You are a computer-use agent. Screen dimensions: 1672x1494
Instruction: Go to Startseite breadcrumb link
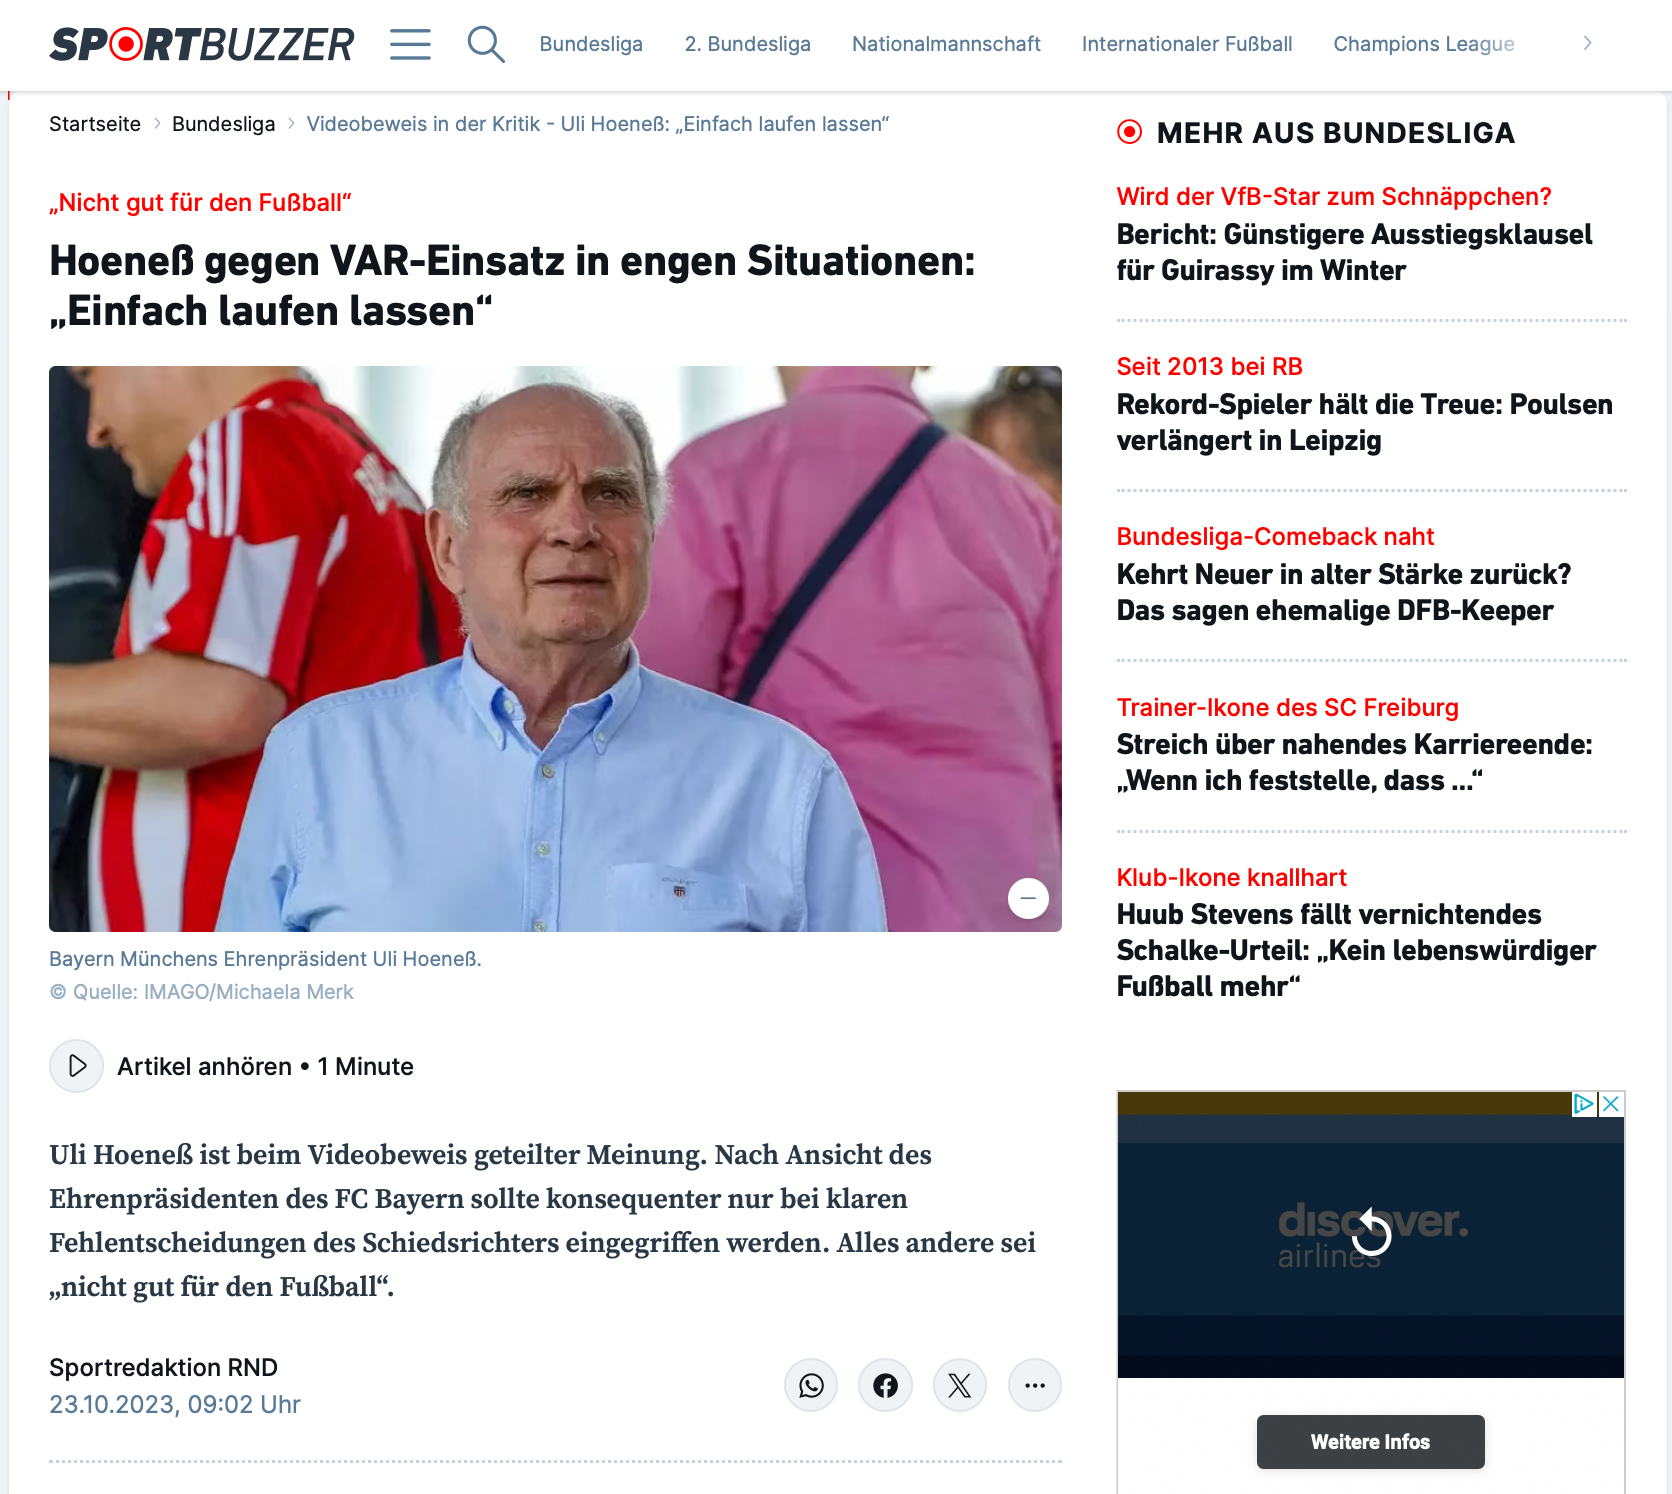pyautogui.click(x=95, y=124)
